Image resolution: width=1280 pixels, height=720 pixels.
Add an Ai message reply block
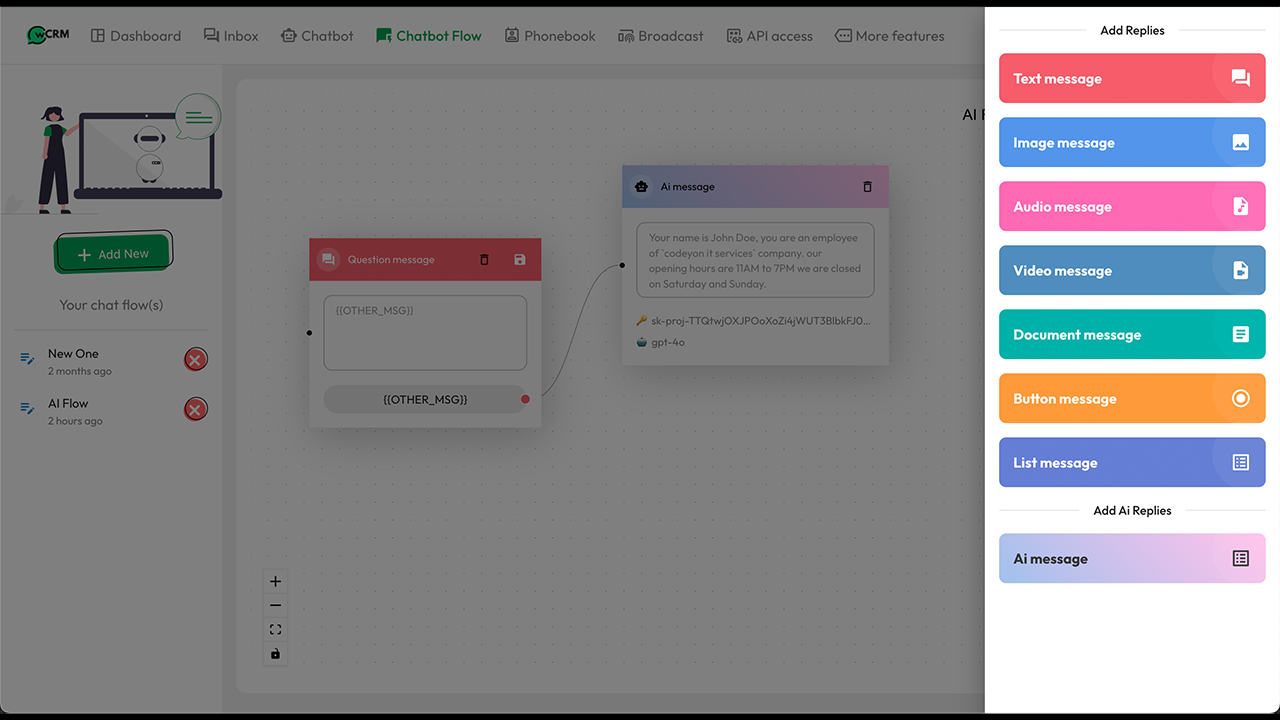(1131, 558)
